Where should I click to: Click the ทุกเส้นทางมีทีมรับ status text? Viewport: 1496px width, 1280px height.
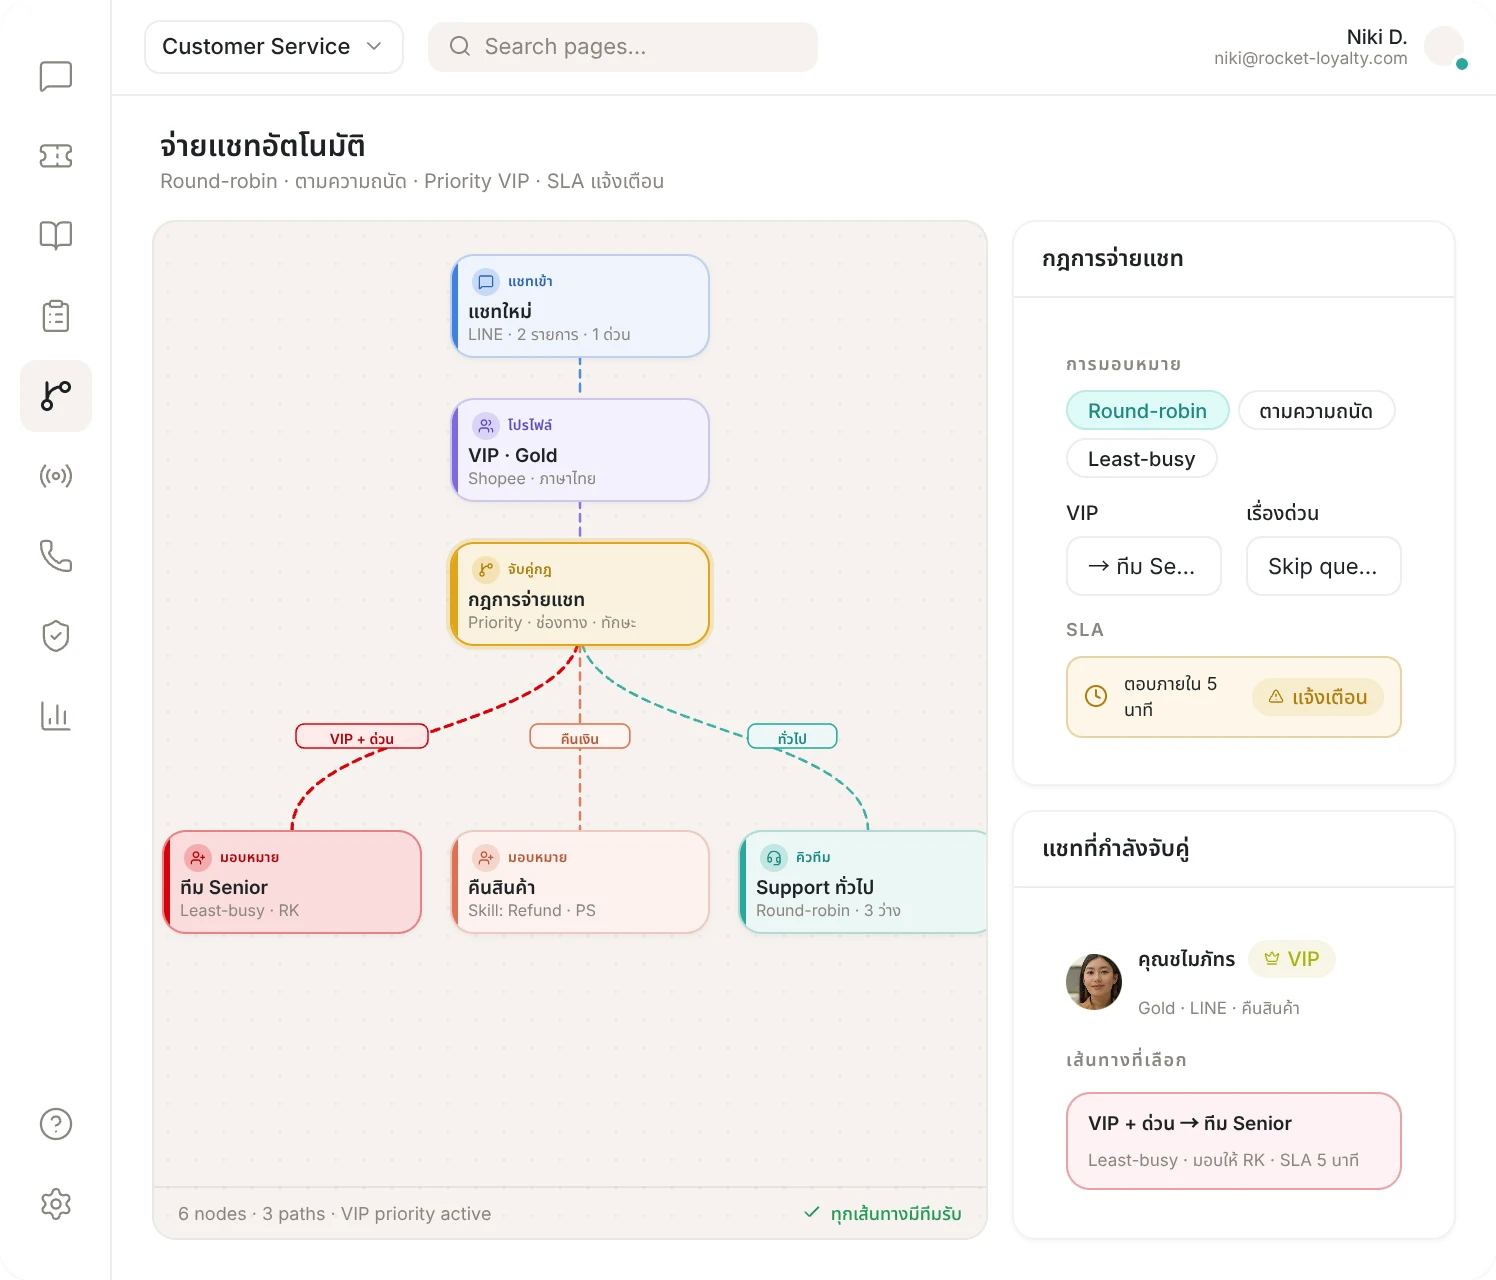click(896, 1213)
